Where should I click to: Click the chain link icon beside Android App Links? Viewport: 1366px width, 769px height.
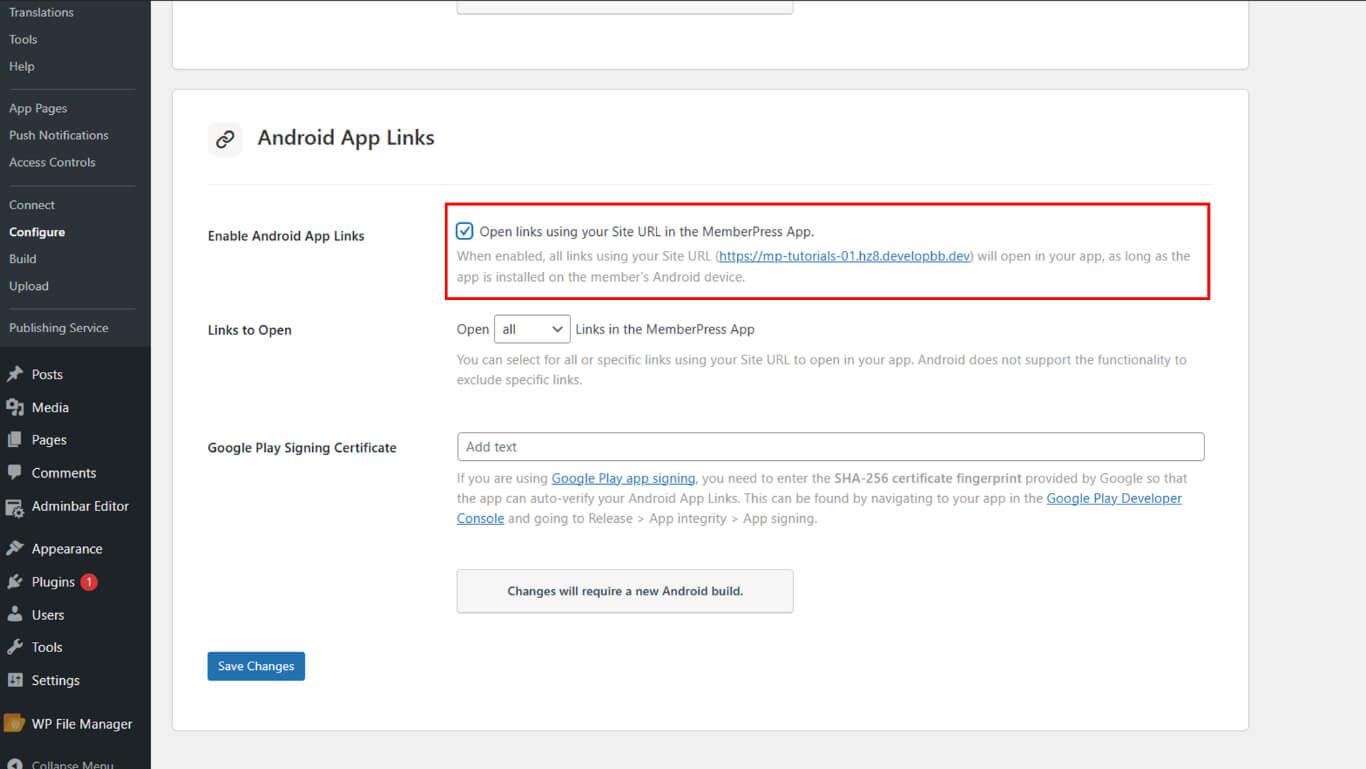(x=225, y=139)
